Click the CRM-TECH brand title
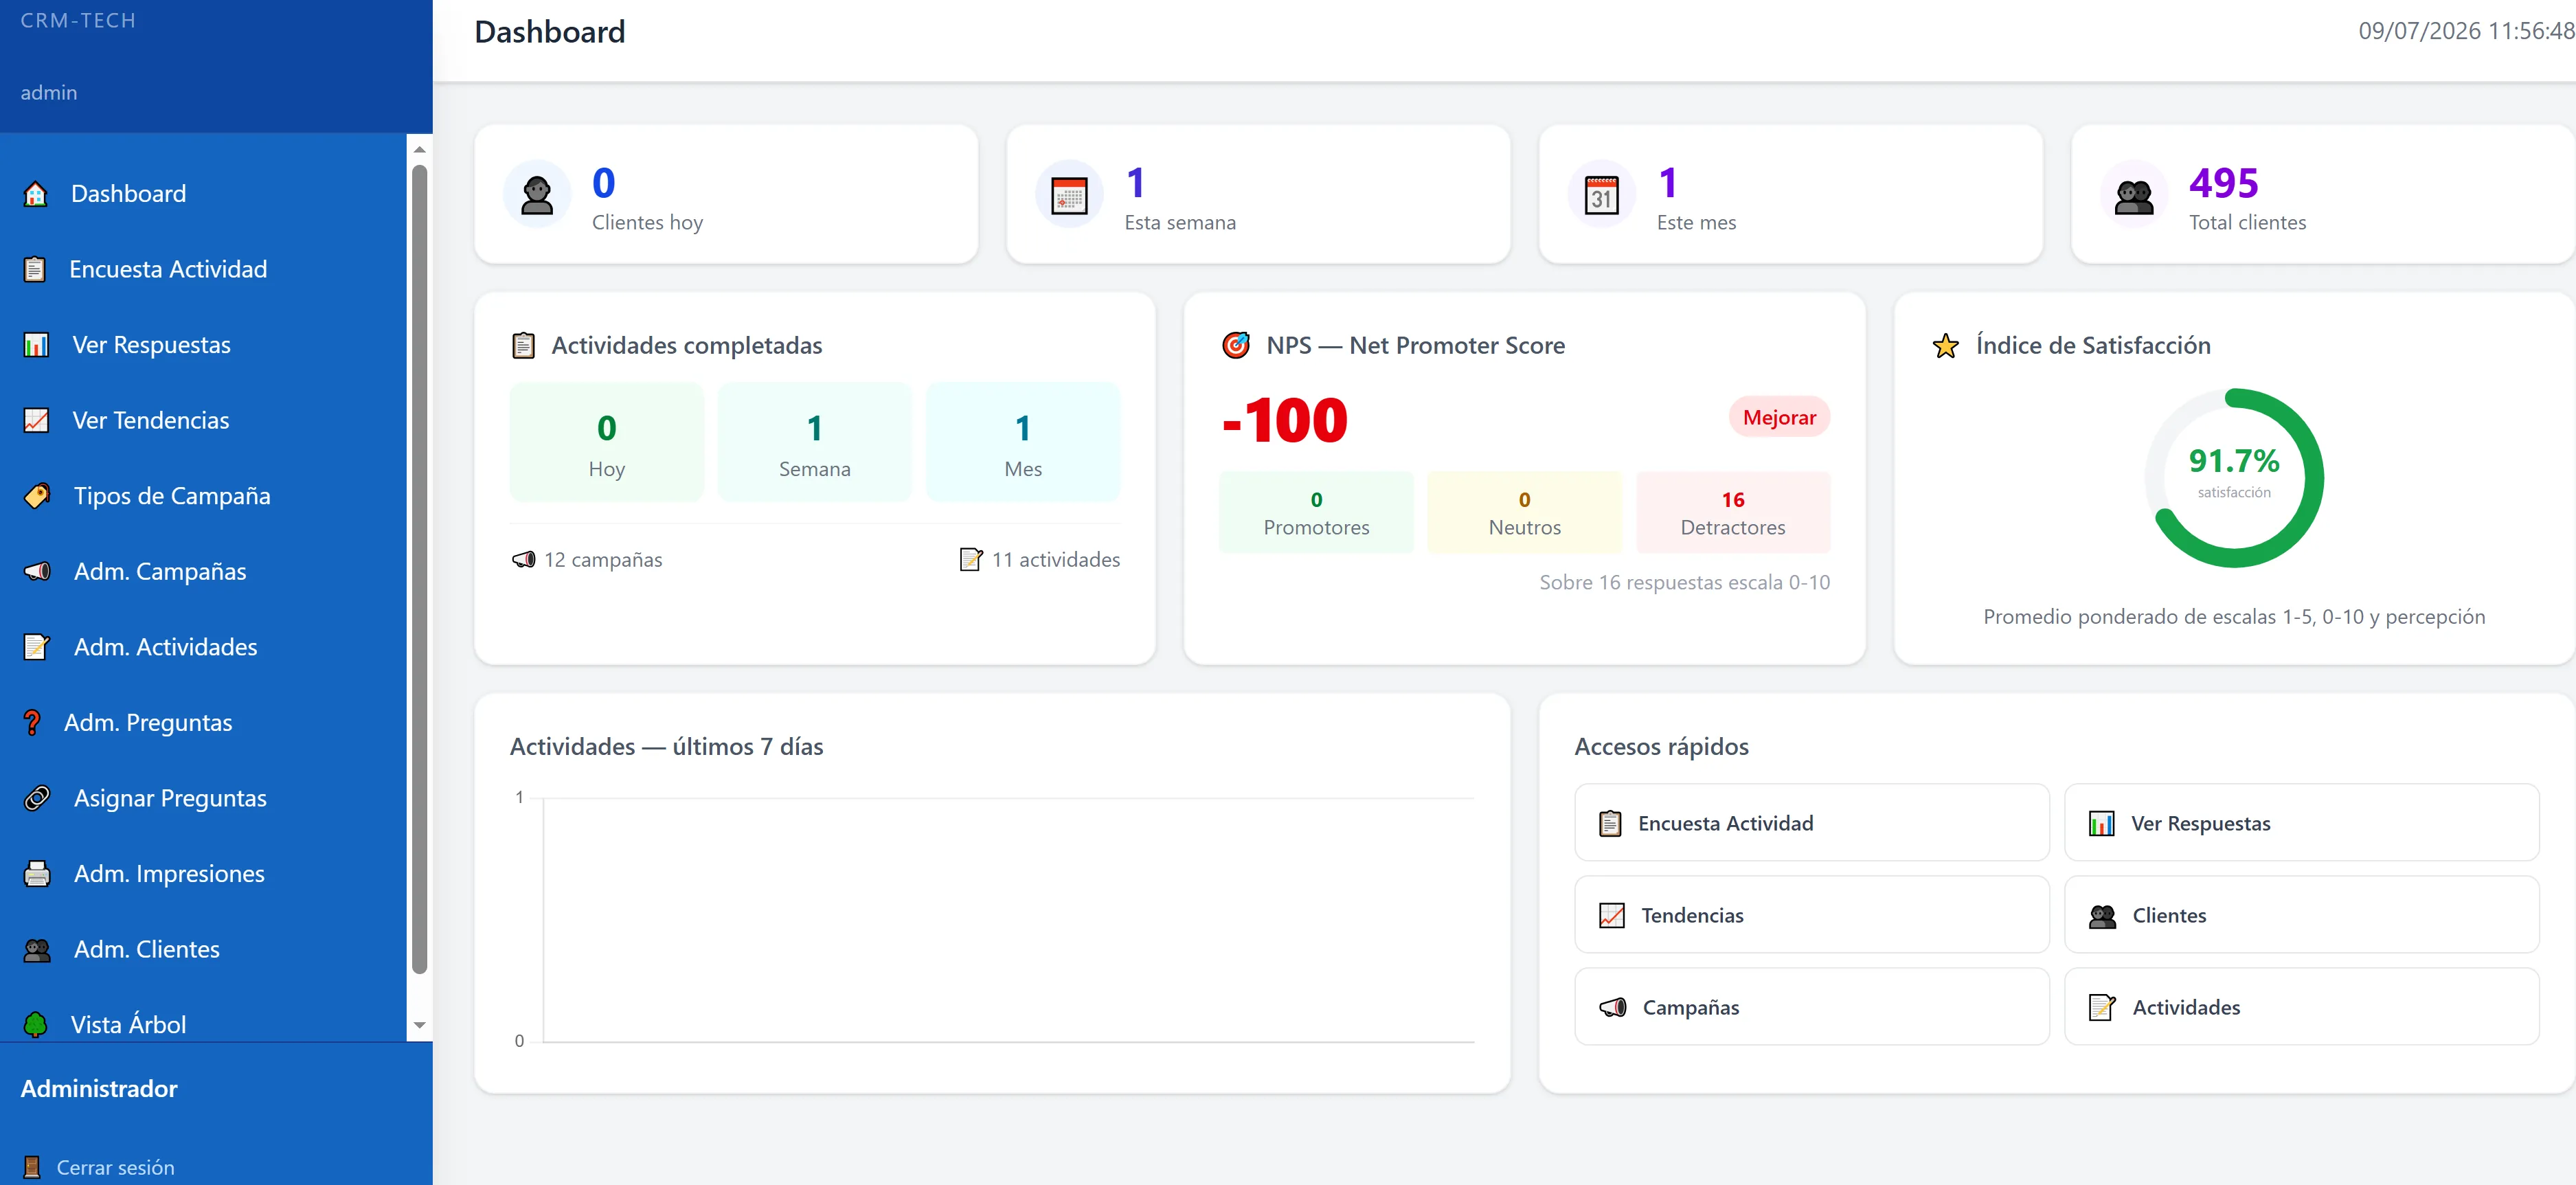This screenshot has height=1185, width=2576. (78, 20)
